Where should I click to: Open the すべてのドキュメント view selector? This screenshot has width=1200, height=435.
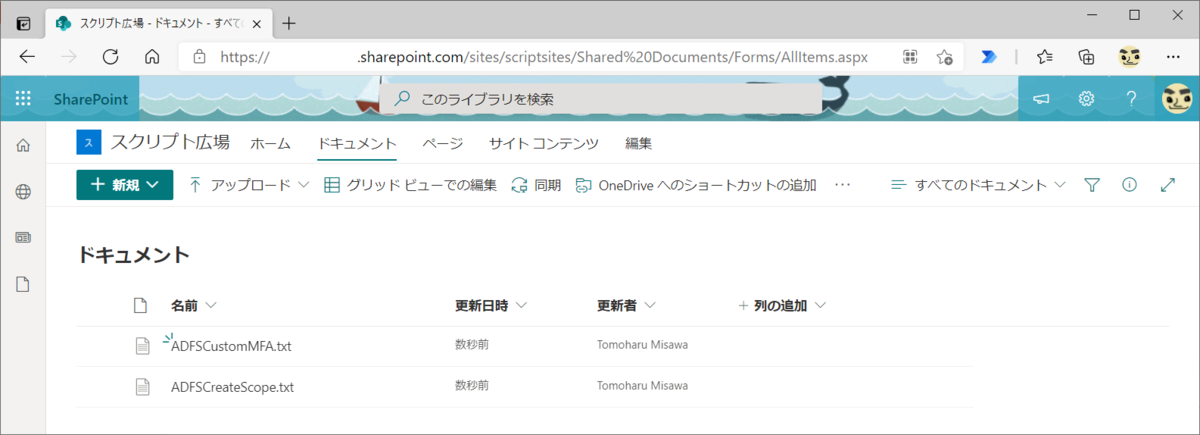click(978, 185)
